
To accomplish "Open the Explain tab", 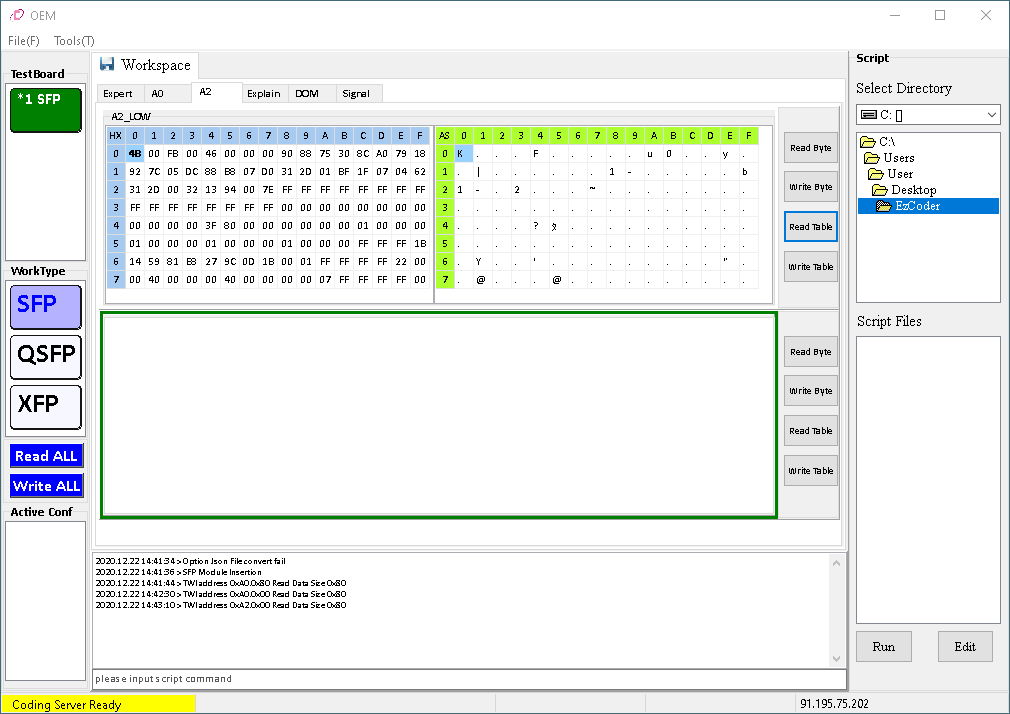I will (264, 94).
